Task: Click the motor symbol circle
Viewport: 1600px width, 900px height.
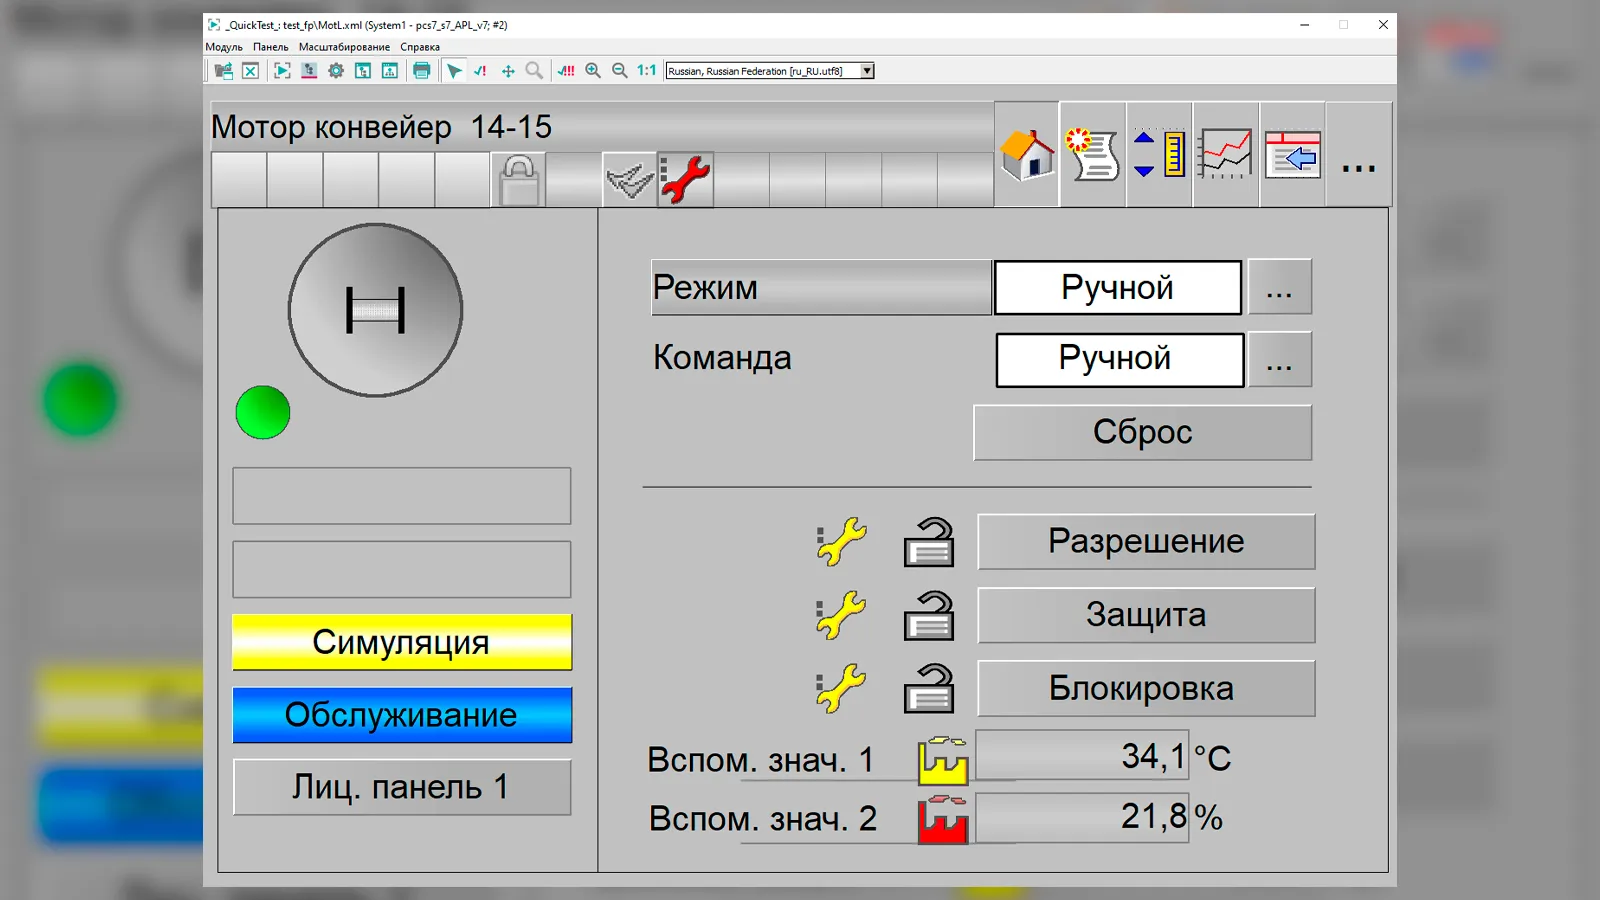Action: pyautogui.click(x=375, y=310)
